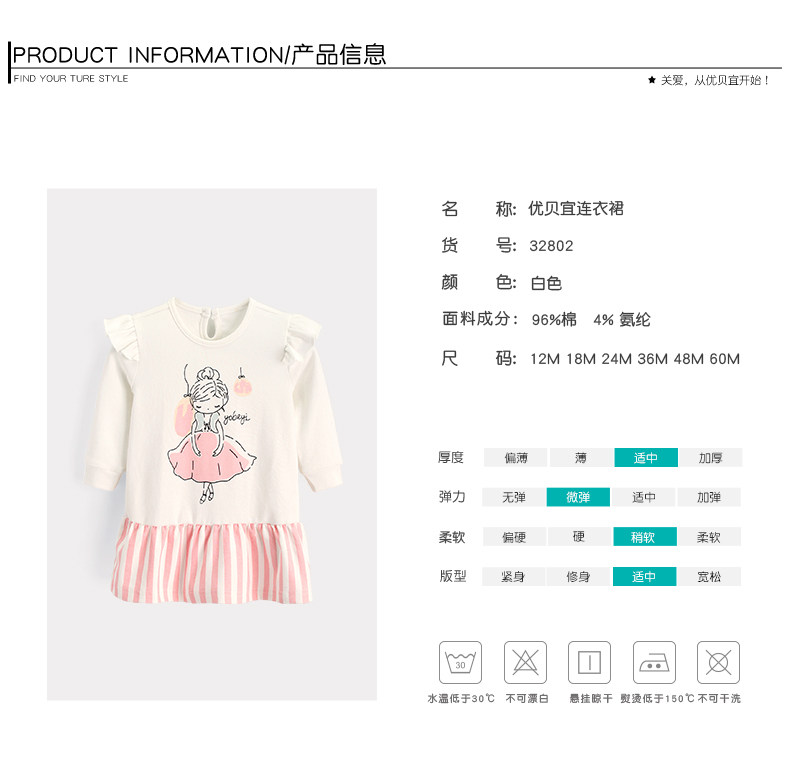Click the white dress product image
Image resolution: width=790 pixels, height=763 pixels.
point(212,444)
